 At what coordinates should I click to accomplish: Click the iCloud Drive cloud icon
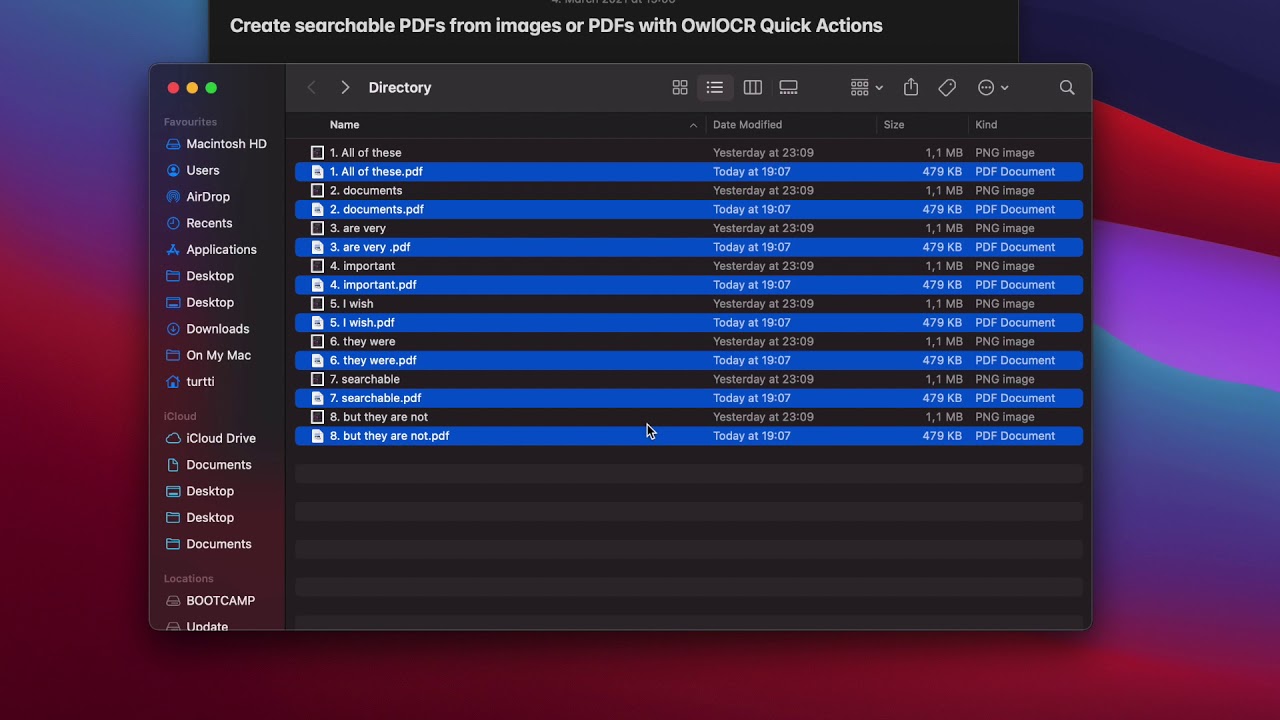pos(173,438)
